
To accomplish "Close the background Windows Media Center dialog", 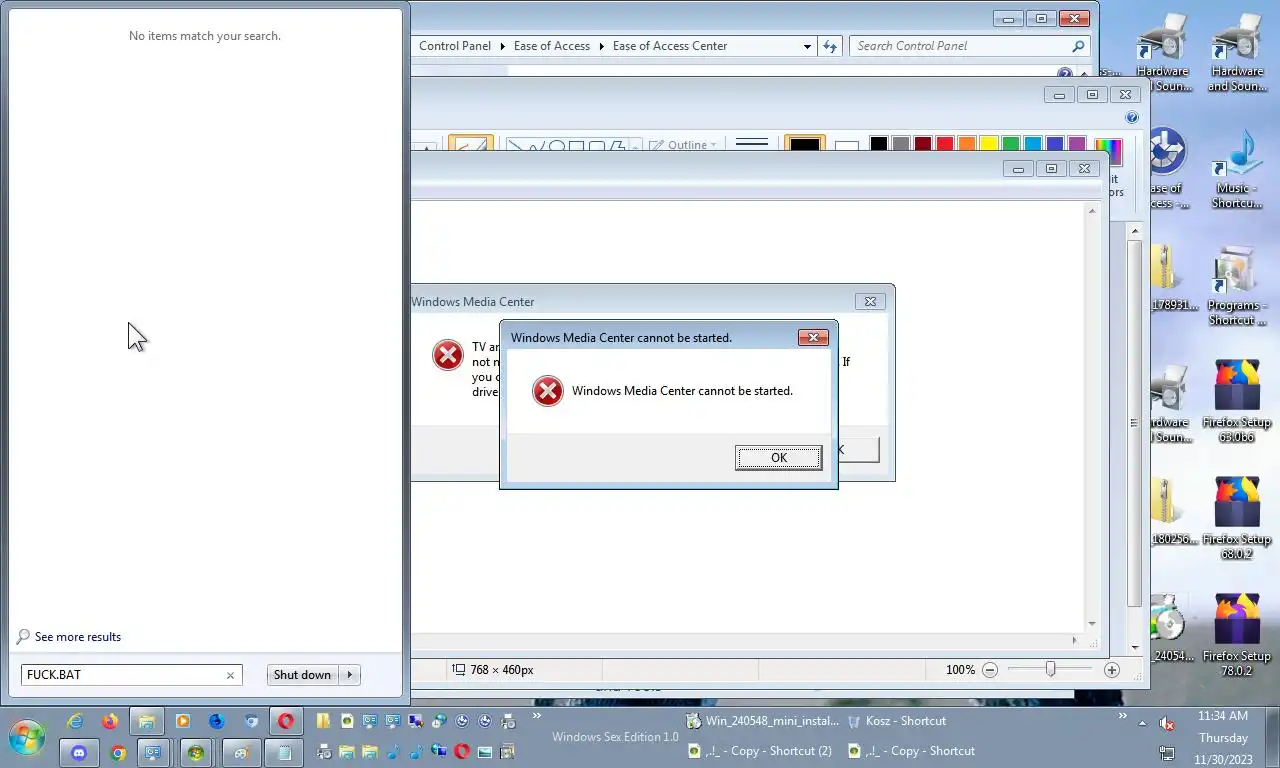I will tap(870, 301).
